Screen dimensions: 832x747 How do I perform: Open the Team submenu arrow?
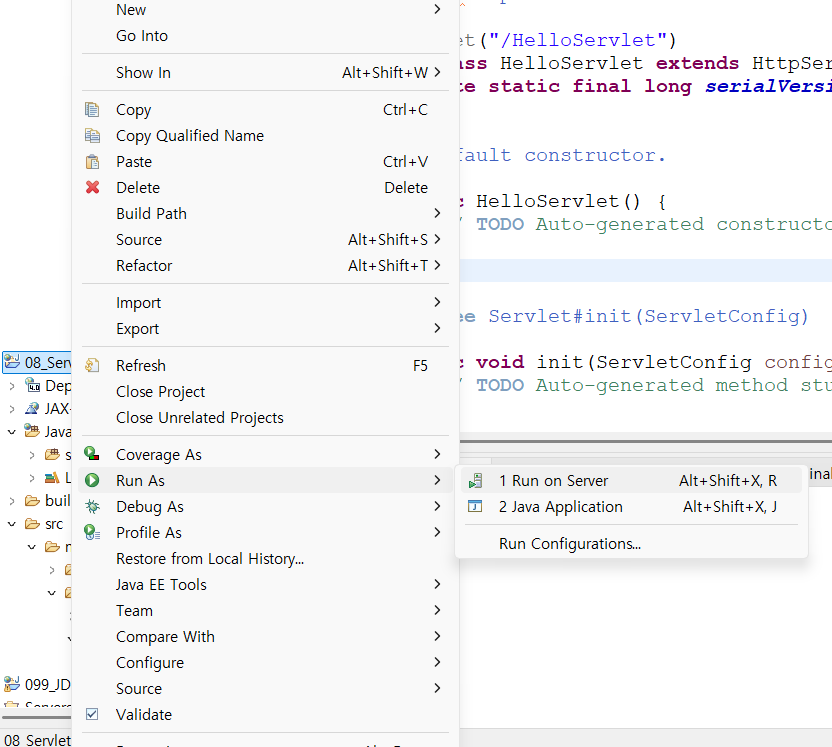437,610
